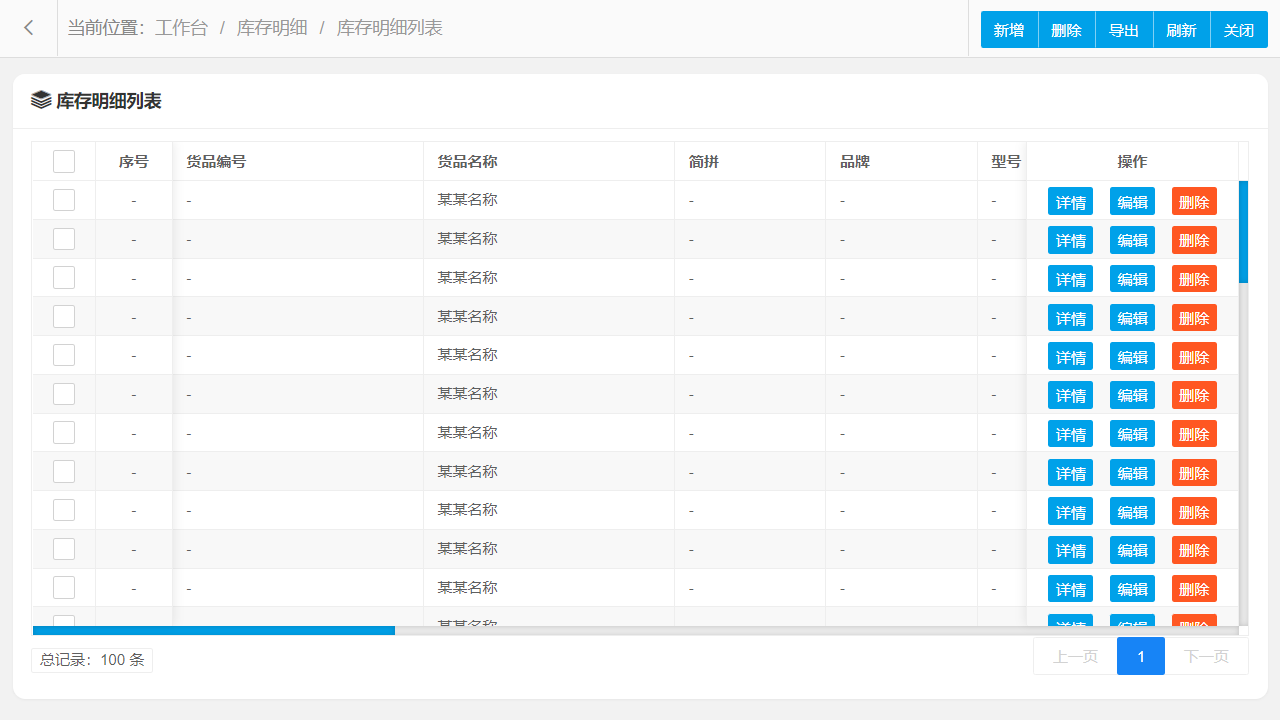Viewport: 1280px width, 720px height.
Task: Check the first row's checkbox
Action: pos(64,200)
